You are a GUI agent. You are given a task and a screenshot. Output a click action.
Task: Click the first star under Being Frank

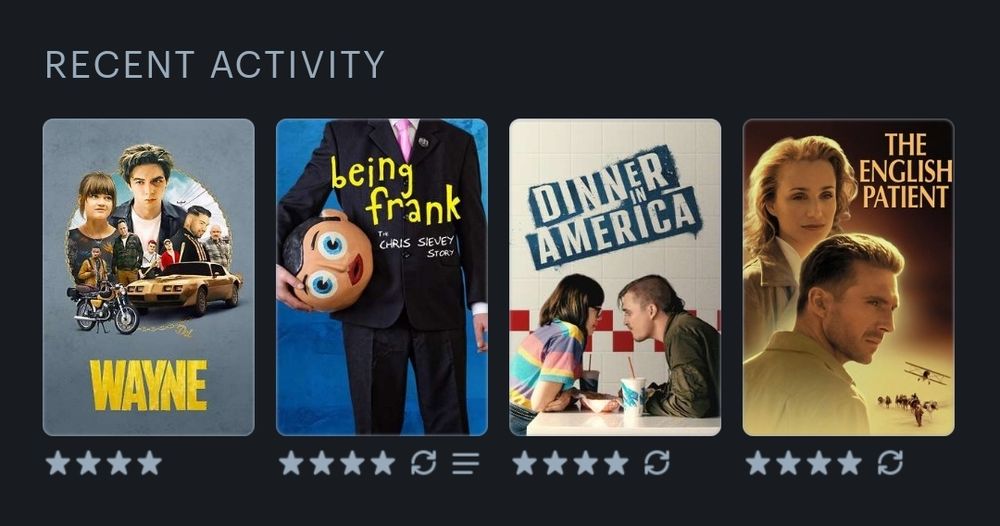point(291,463)
